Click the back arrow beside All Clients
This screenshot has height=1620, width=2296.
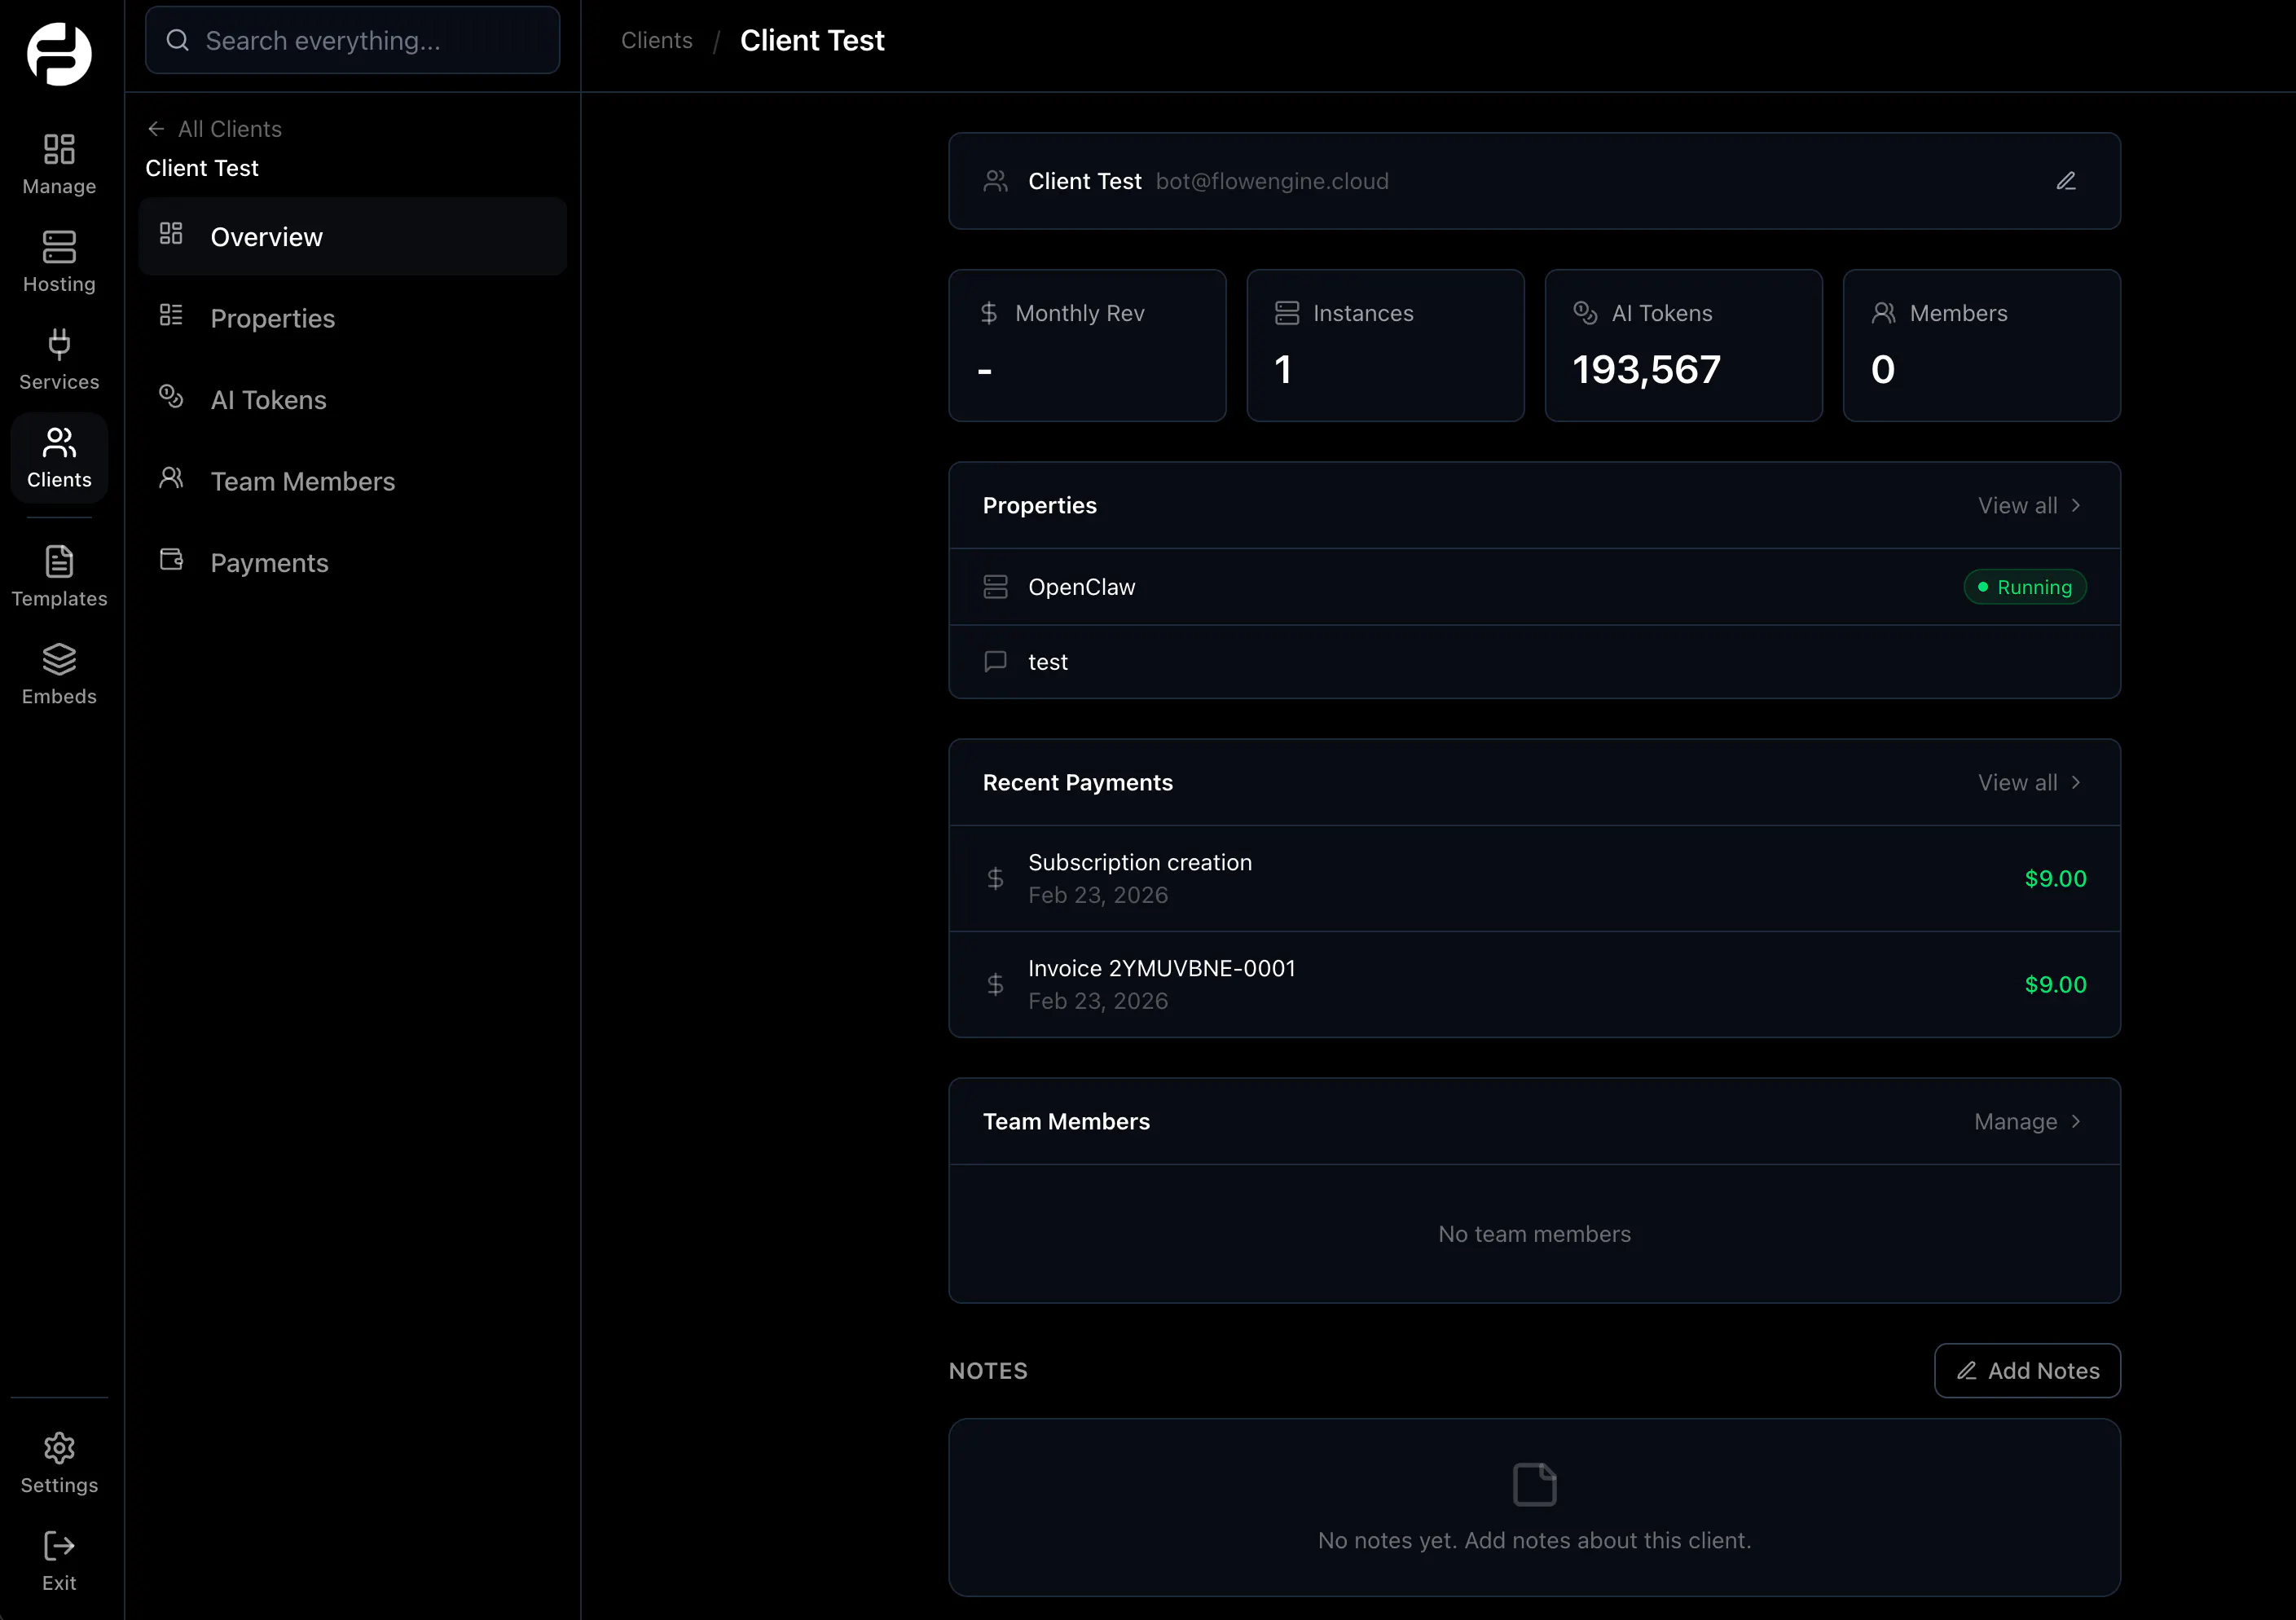(156, 129)
